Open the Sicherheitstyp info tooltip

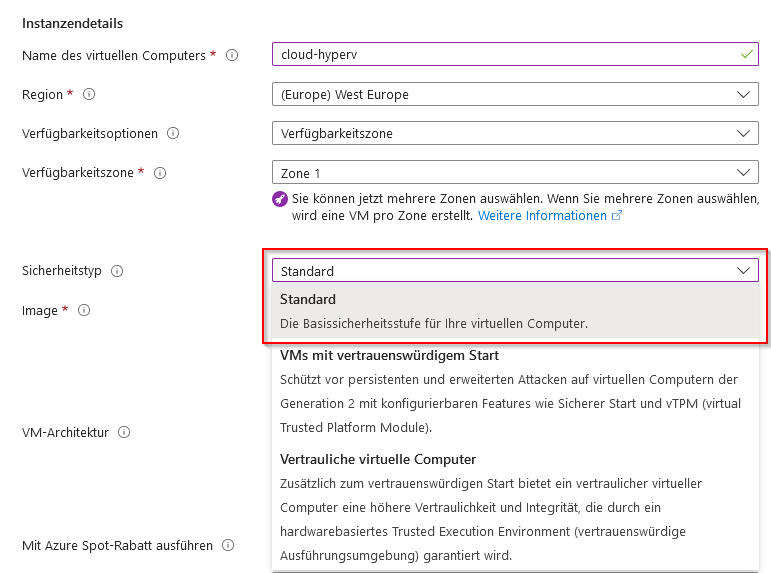coord(117,271)
